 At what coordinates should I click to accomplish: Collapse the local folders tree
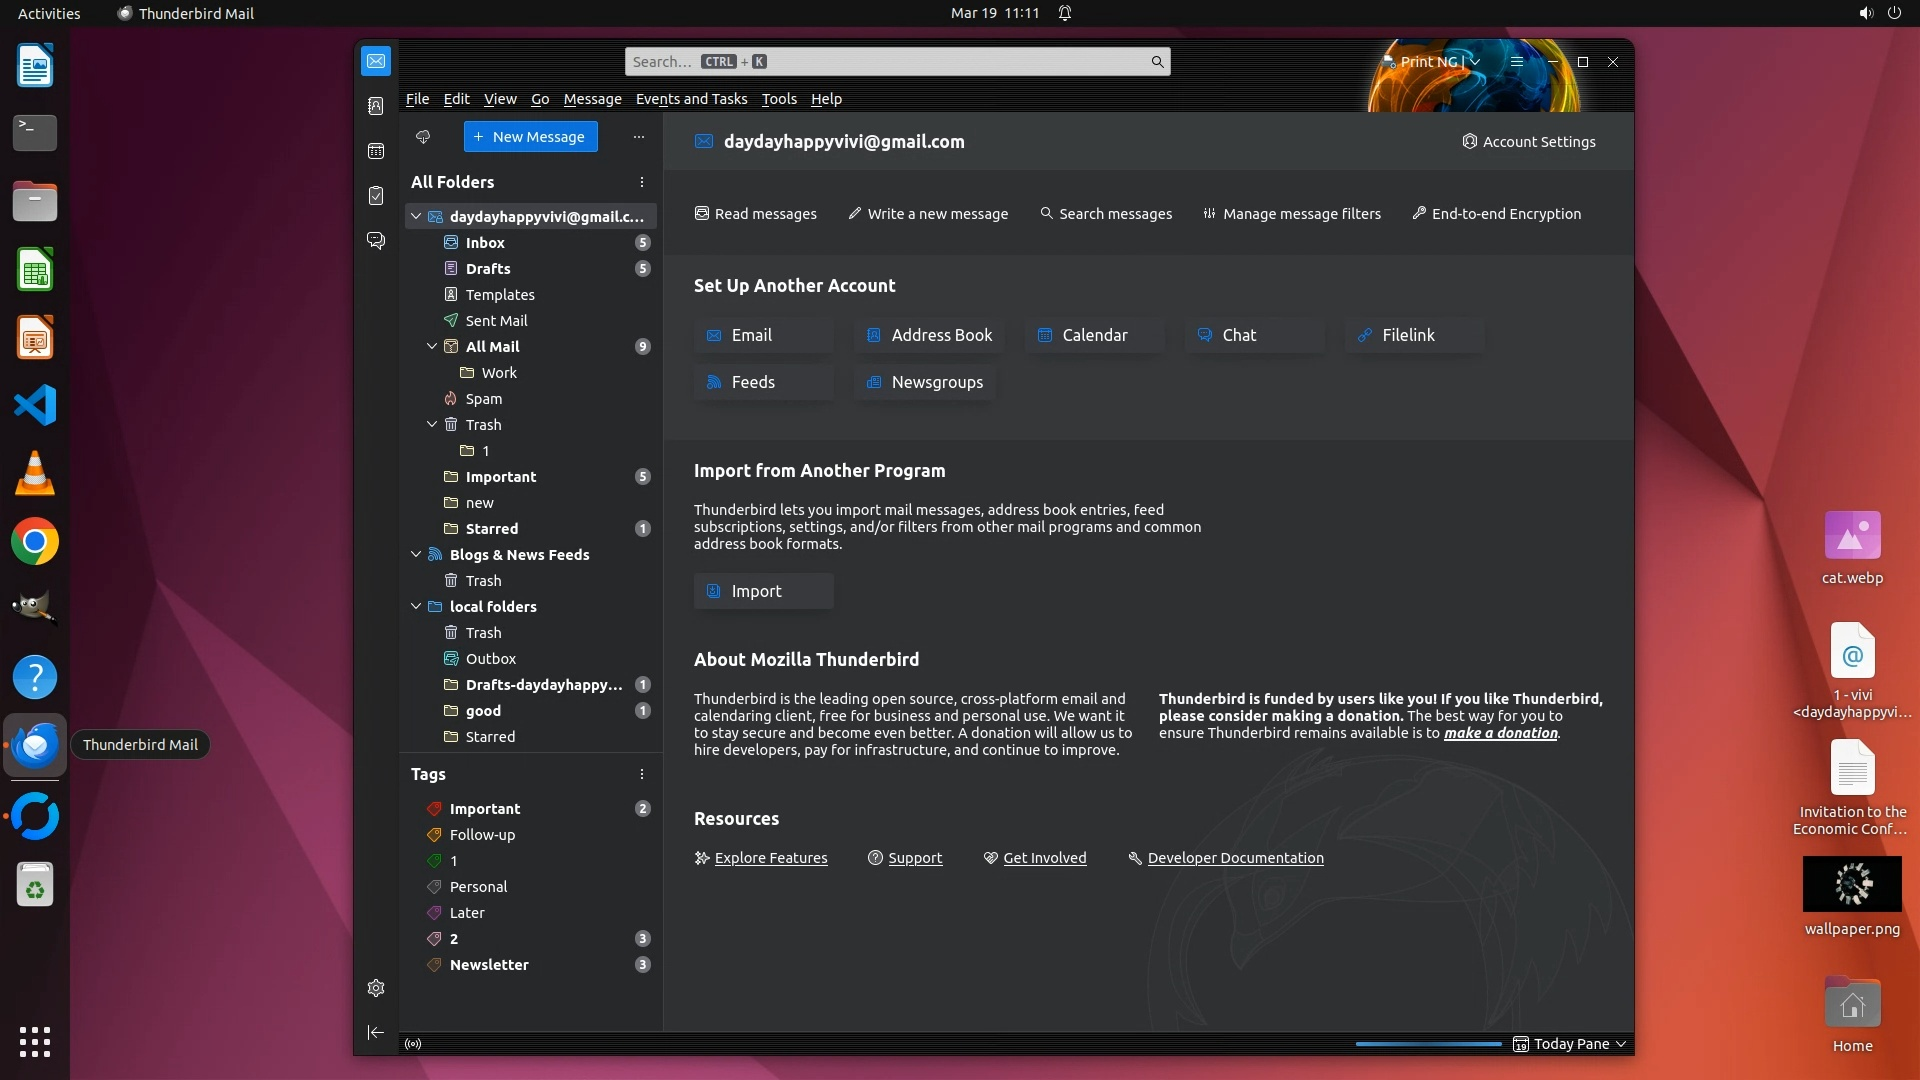point(416,606)
